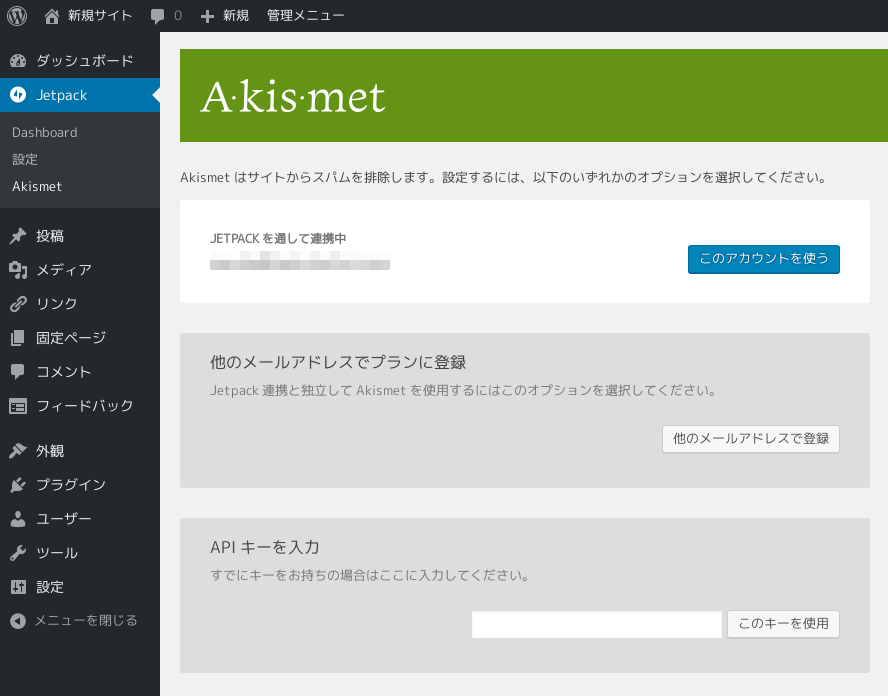888x696 pixels.
Task: Click the person icon for ユーザー
Action: pos(18,519)
